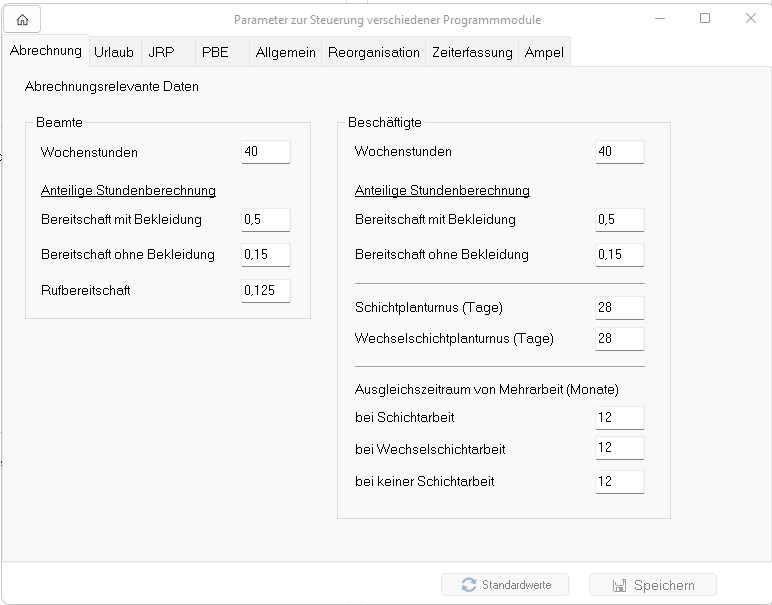Click Anteilige Stundenberechnung heading under Beamte
Screen dimensions: 772x605
pos(129,191)
